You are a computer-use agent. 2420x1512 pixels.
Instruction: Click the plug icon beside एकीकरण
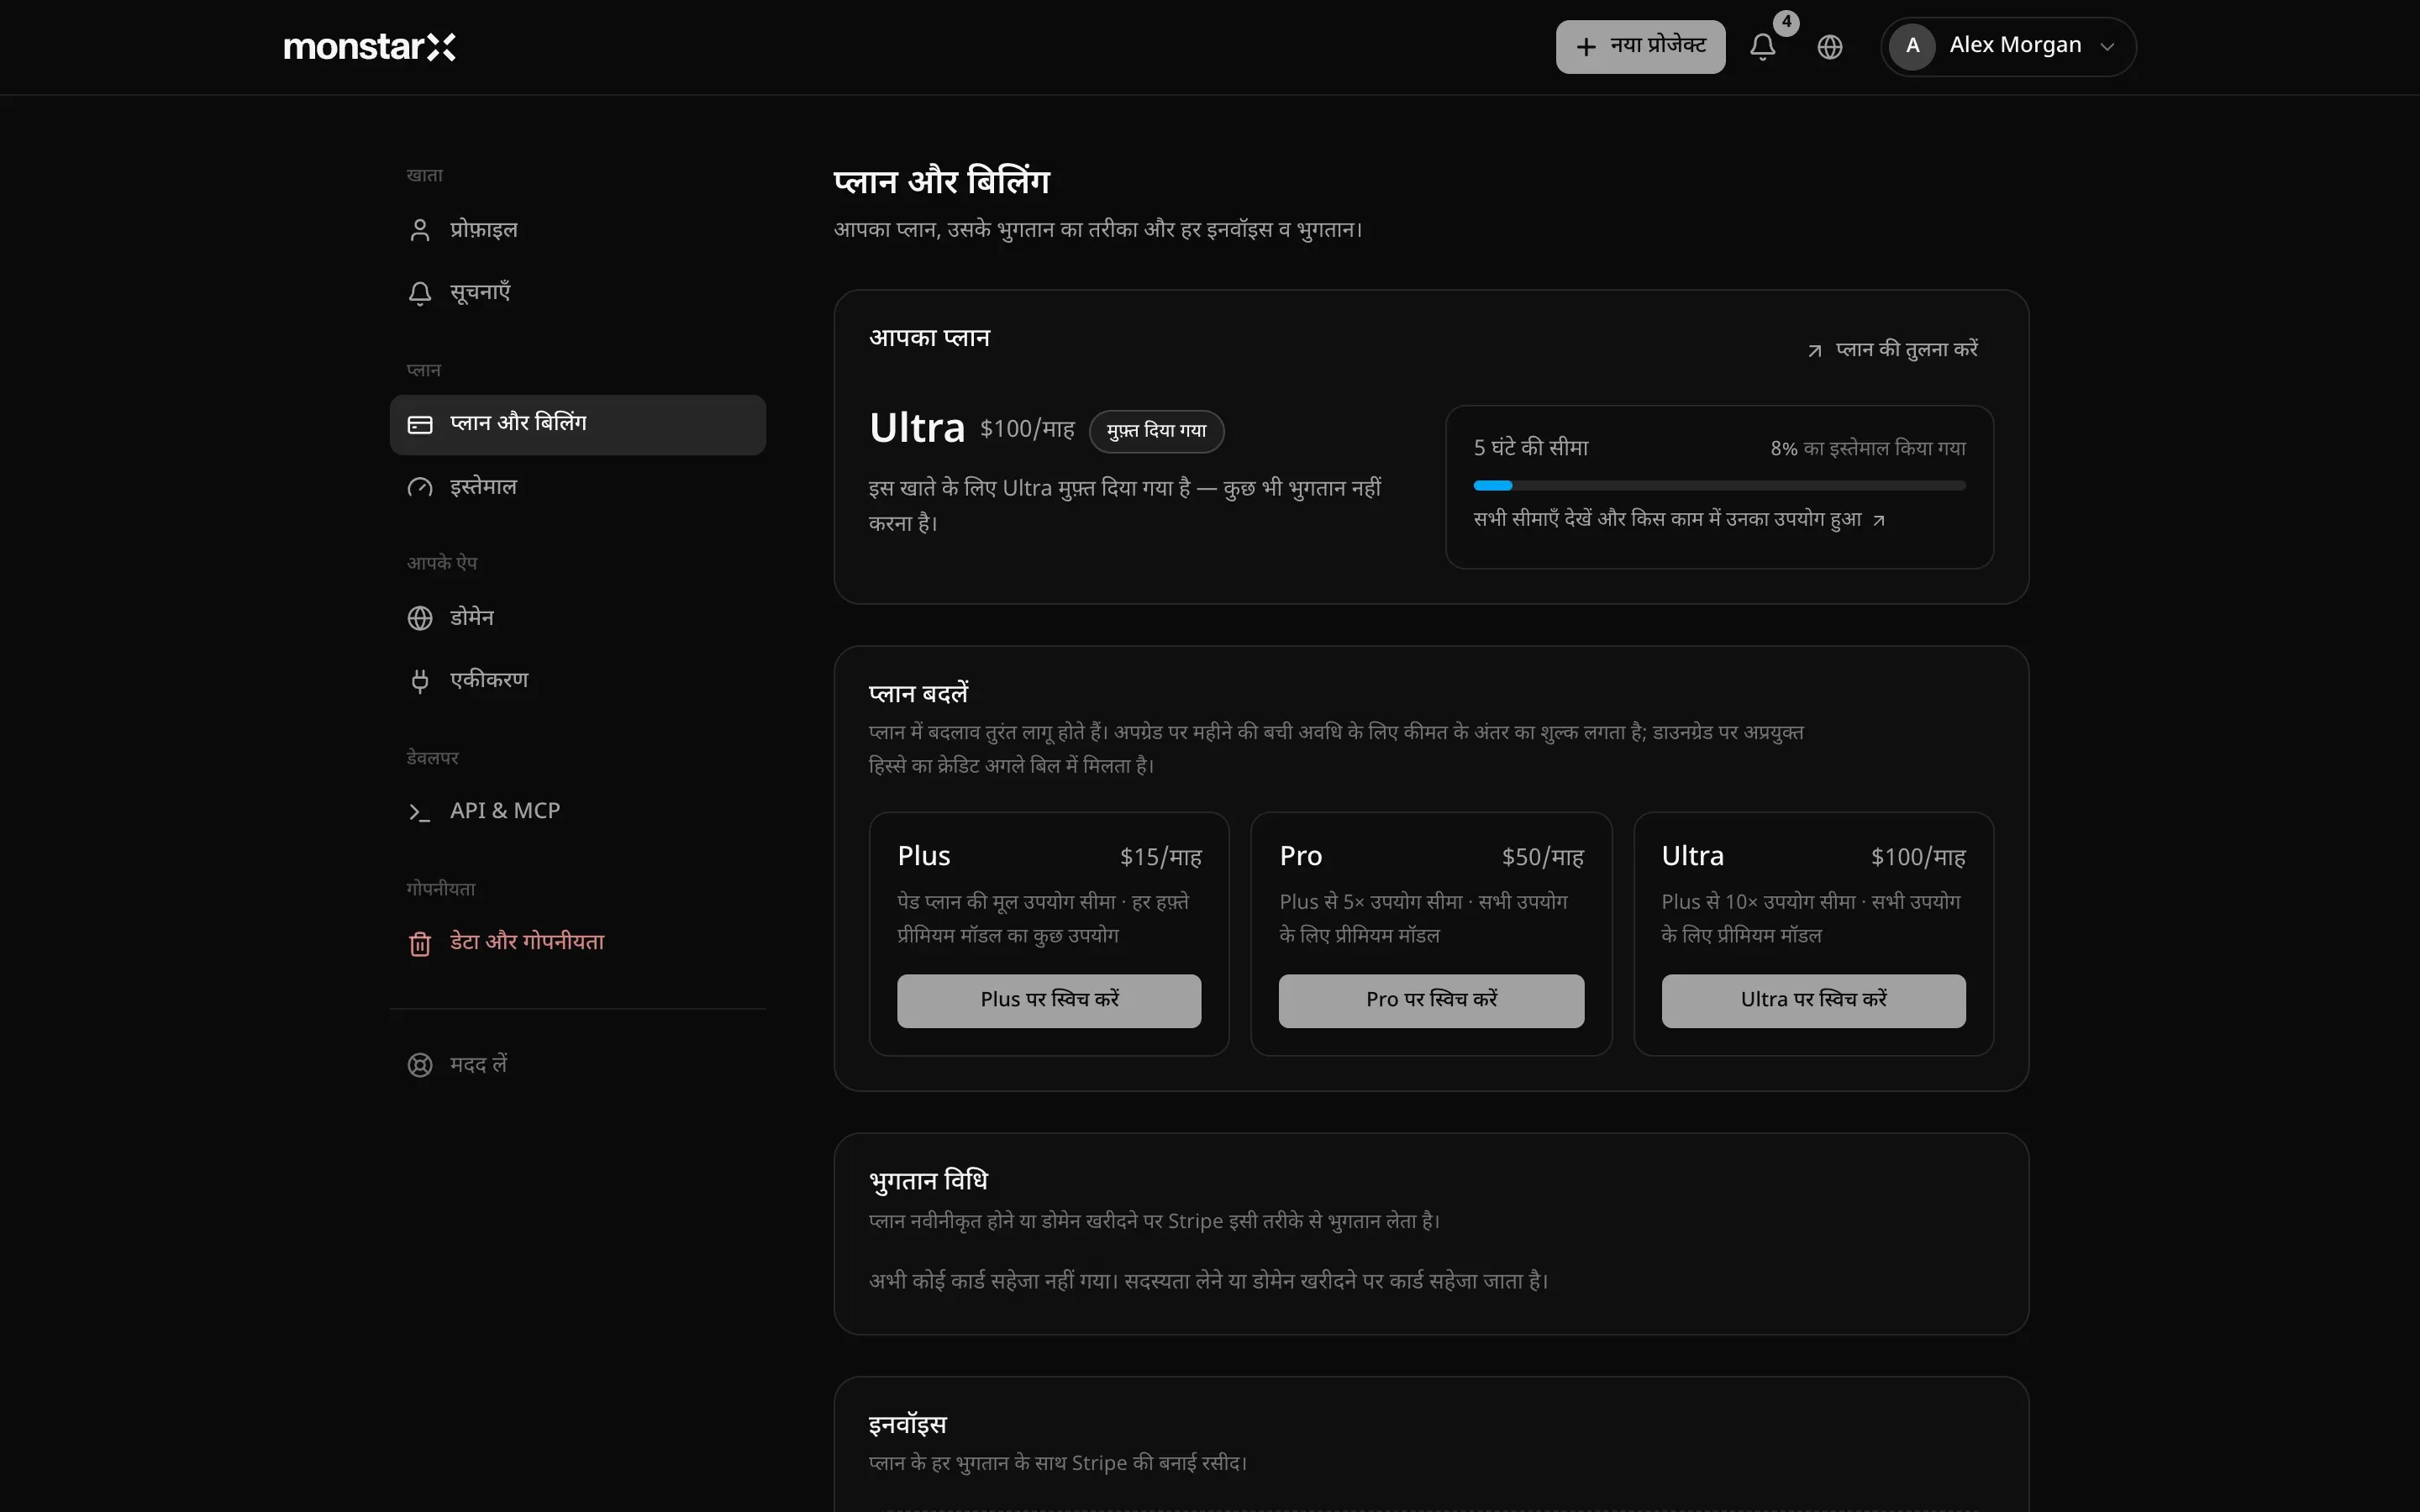(420, 681)
